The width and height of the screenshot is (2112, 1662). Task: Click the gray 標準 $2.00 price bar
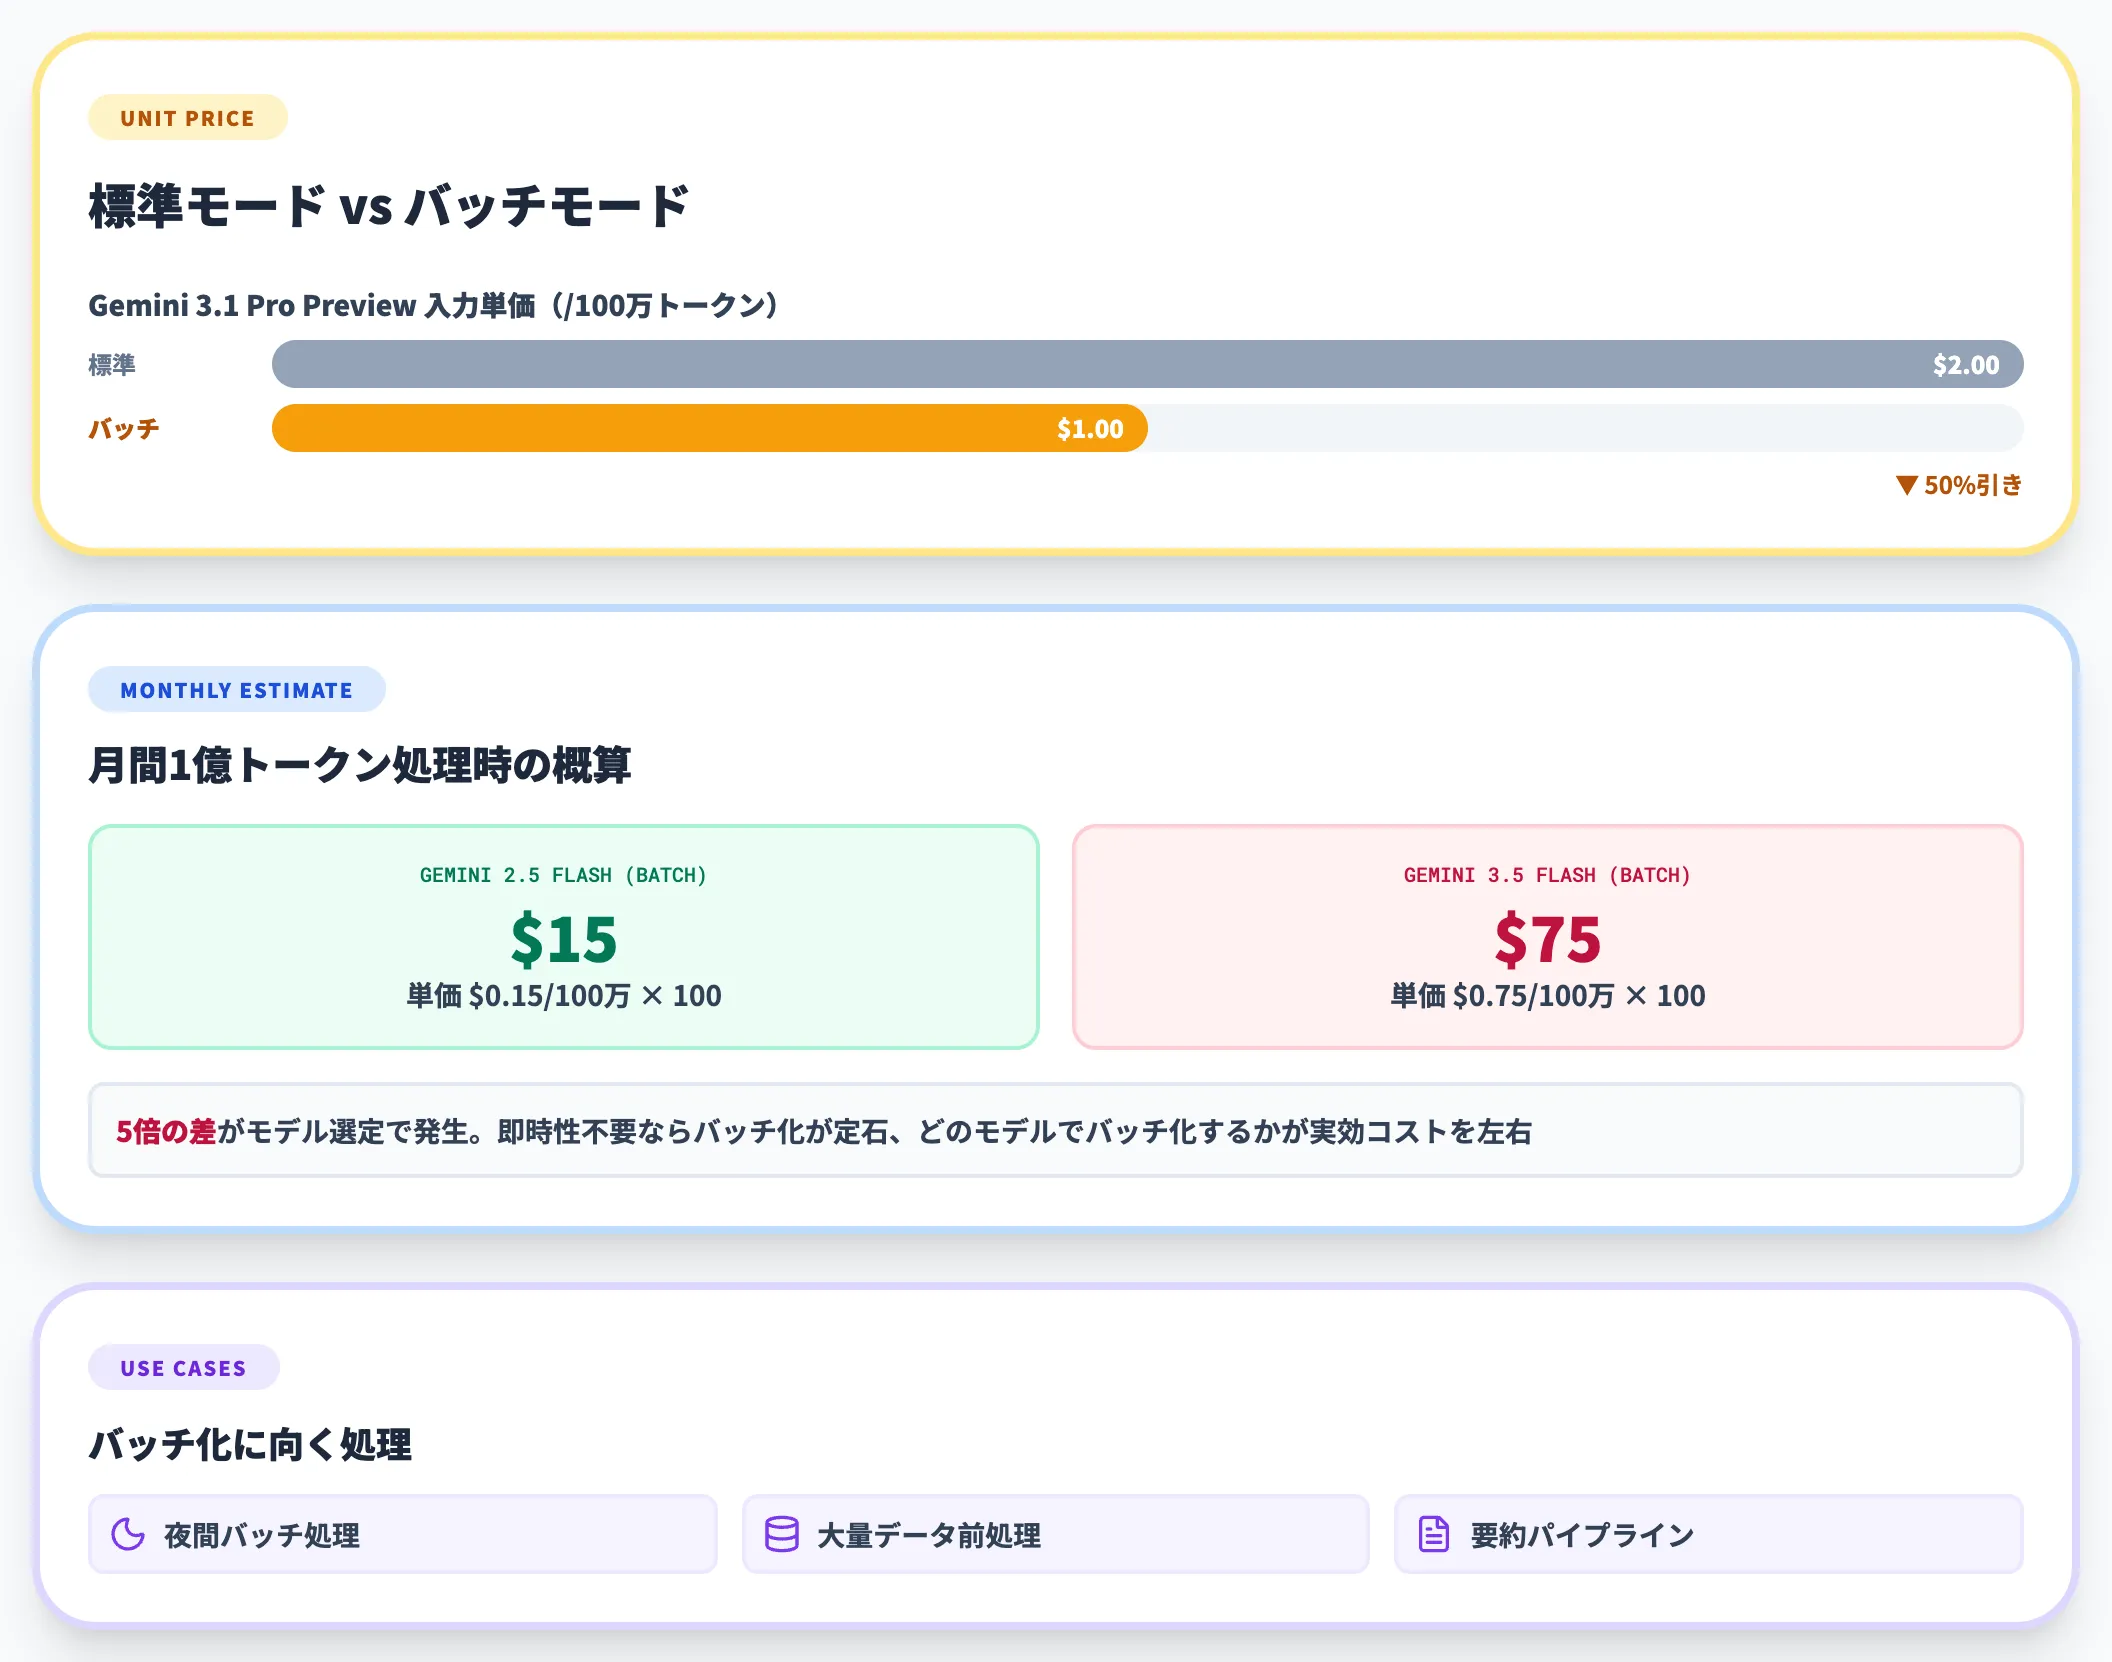click(x=1148, y=364)
